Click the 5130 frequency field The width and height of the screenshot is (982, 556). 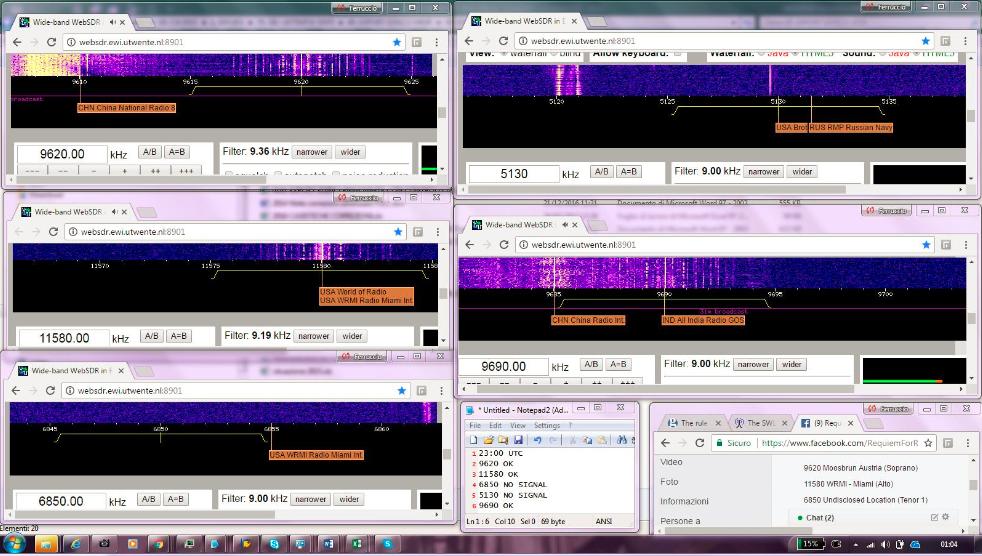tap(514, 173)
